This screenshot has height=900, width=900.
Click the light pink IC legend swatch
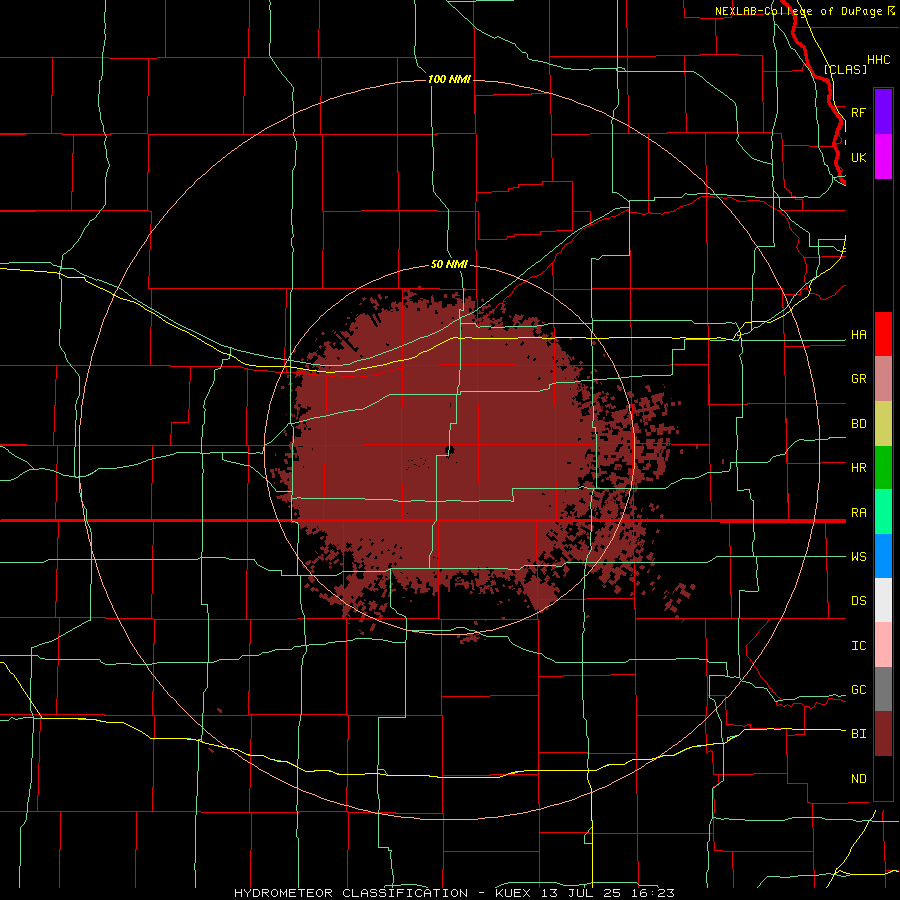click(x=883, y=645)
